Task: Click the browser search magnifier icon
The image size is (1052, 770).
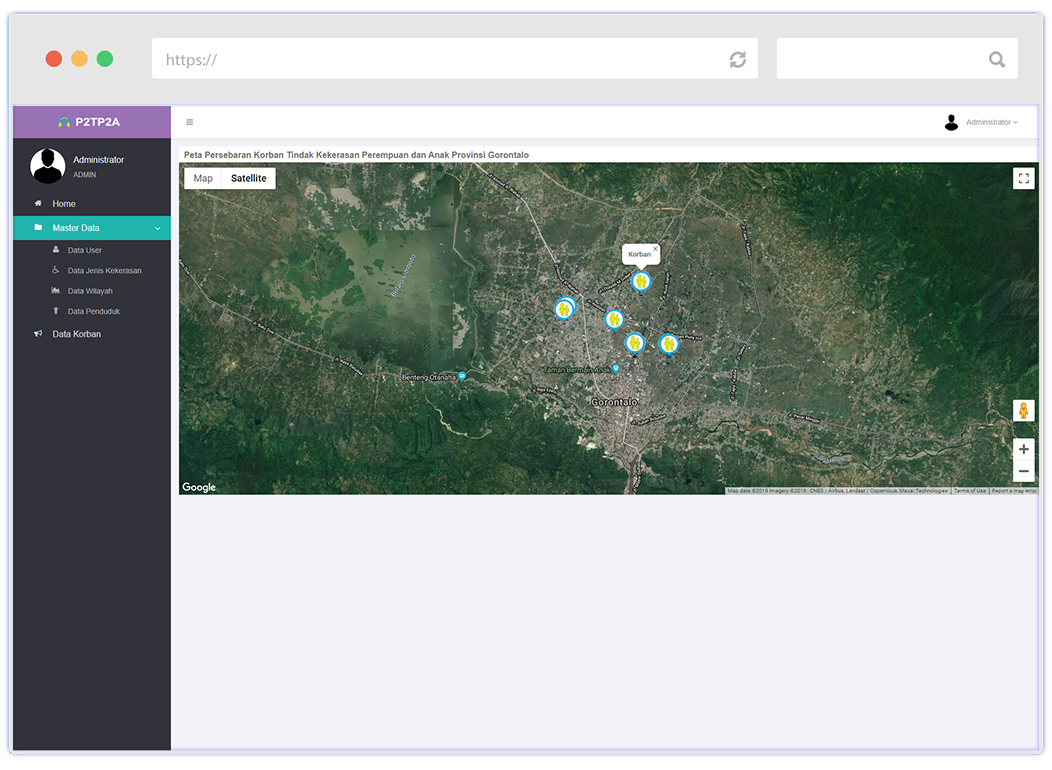Action: point(996,60)
